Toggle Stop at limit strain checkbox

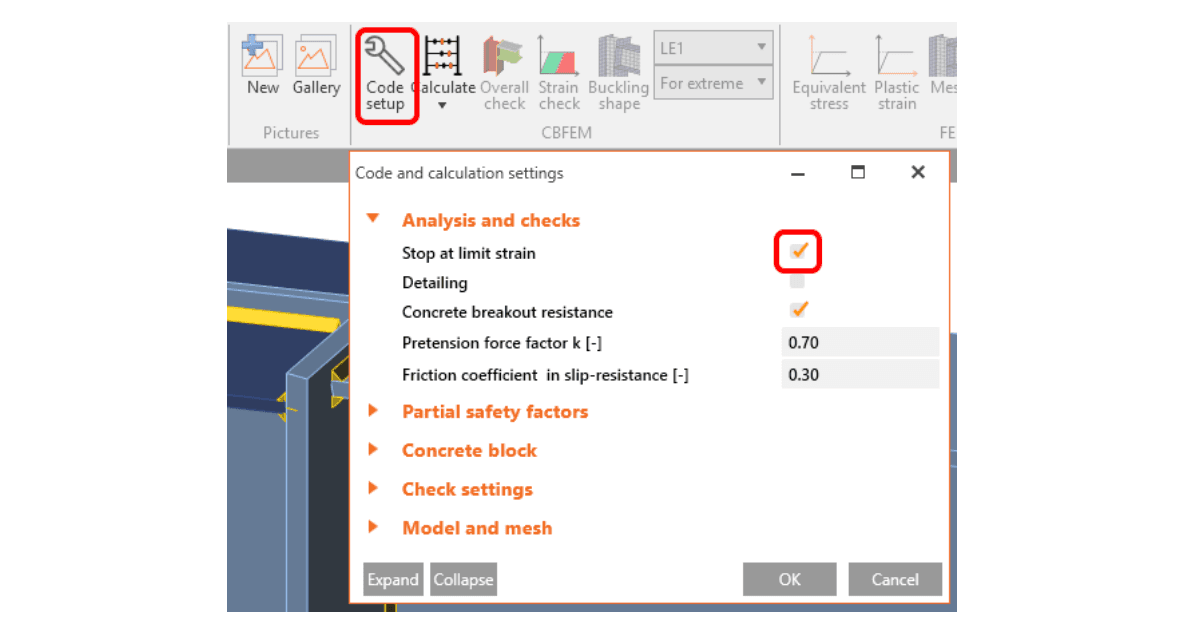(799, 251)
